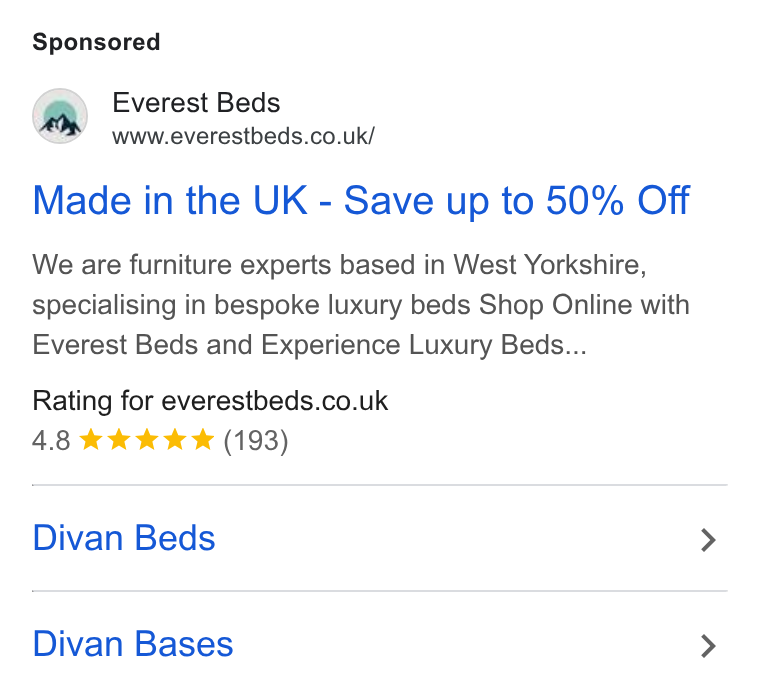Click the Everest Beds advertiser name
This screenshot has width=760, height=696.
point(196,102)
